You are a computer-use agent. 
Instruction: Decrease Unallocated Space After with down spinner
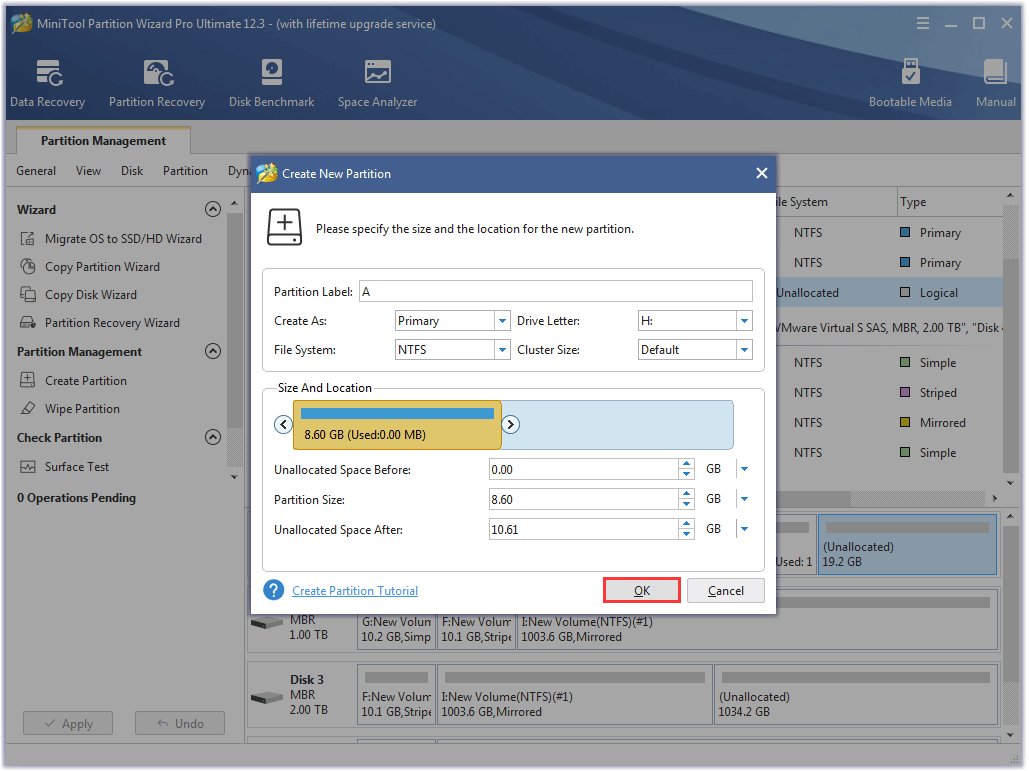(x=686, y=534)
